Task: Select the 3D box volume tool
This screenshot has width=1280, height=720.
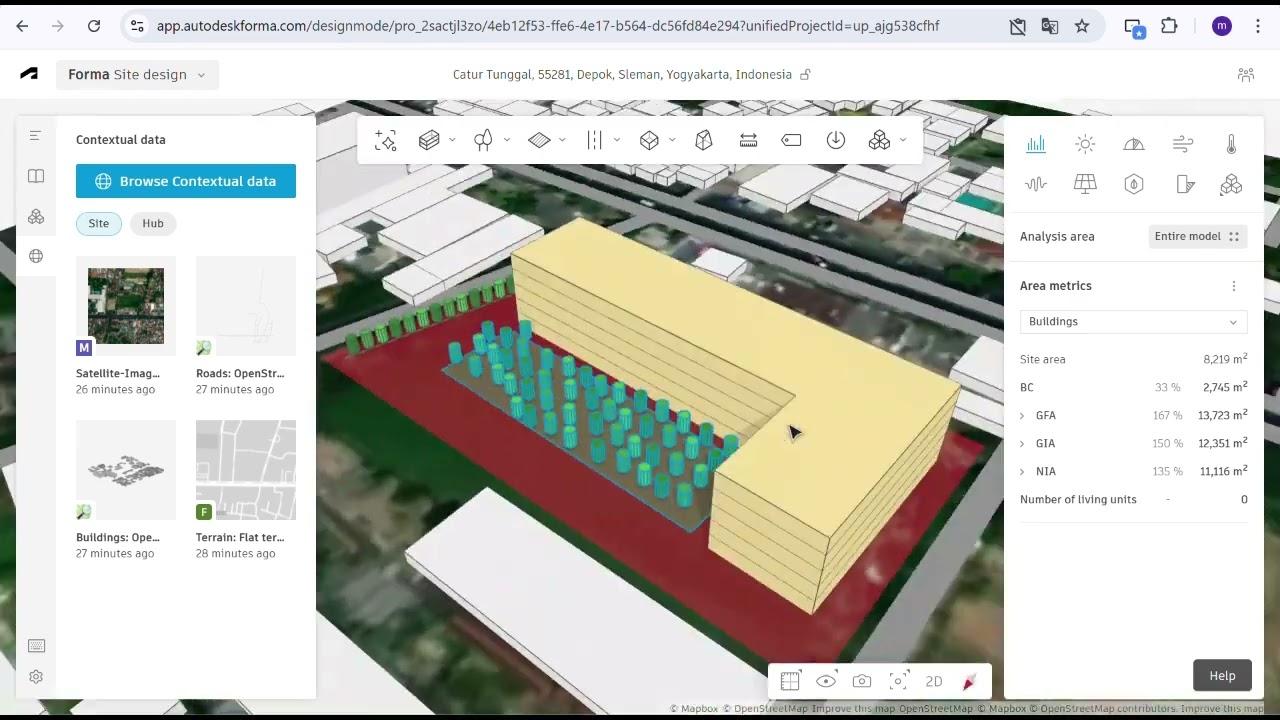Action: (x=649, y=141)
